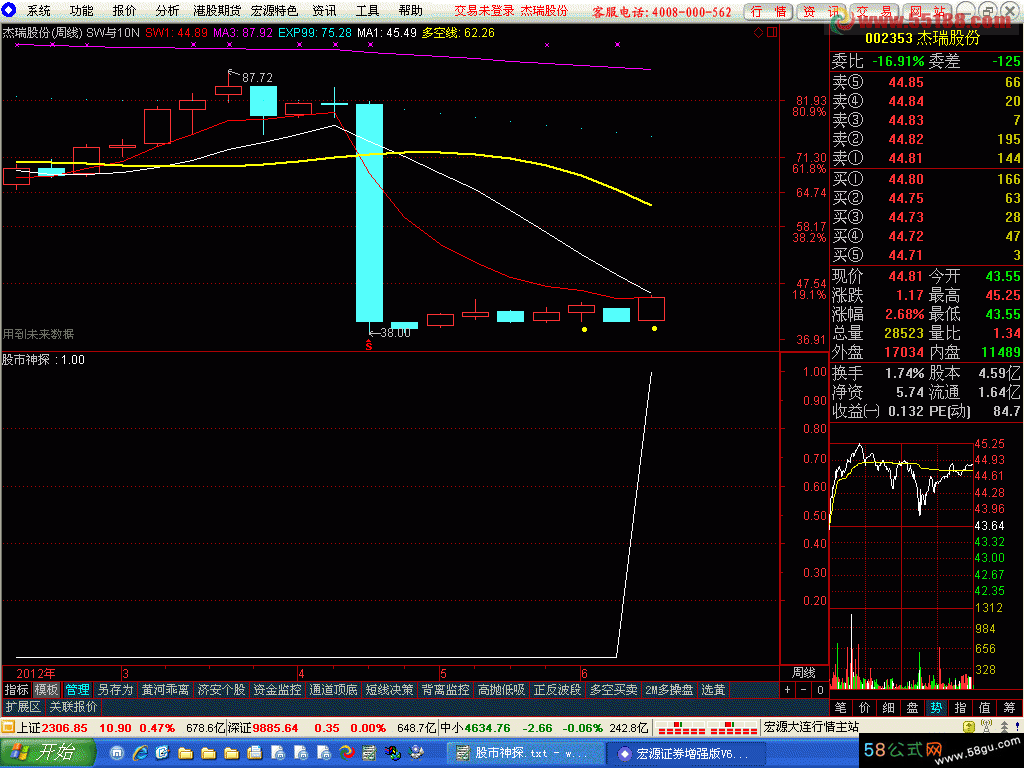Select the 指标 tab at bottom left
The width and height of the screenshot is (1024, 768).
[x=16, y=690]
